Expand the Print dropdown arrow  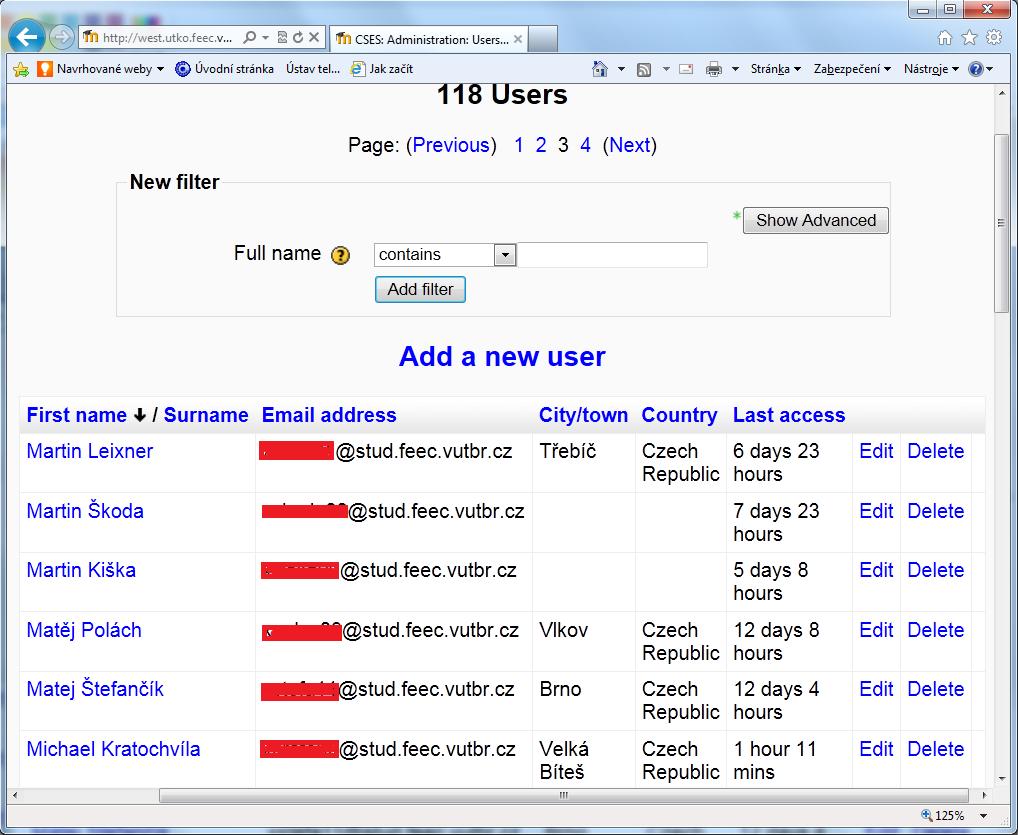(x=736, y=69)
